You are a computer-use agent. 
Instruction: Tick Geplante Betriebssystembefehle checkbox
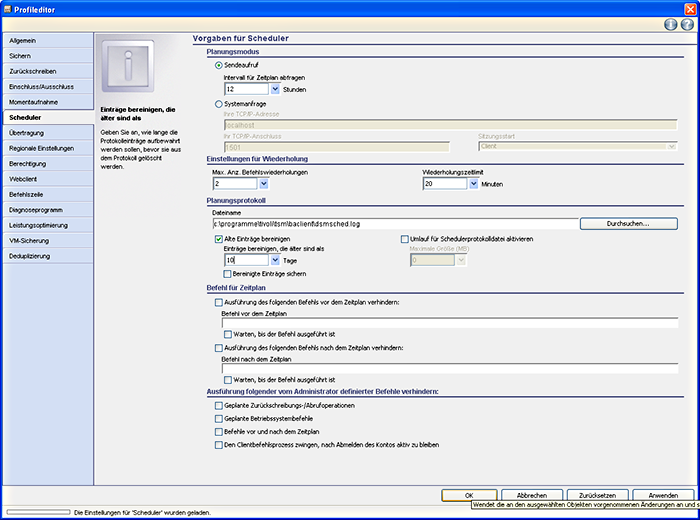[219, 418]
